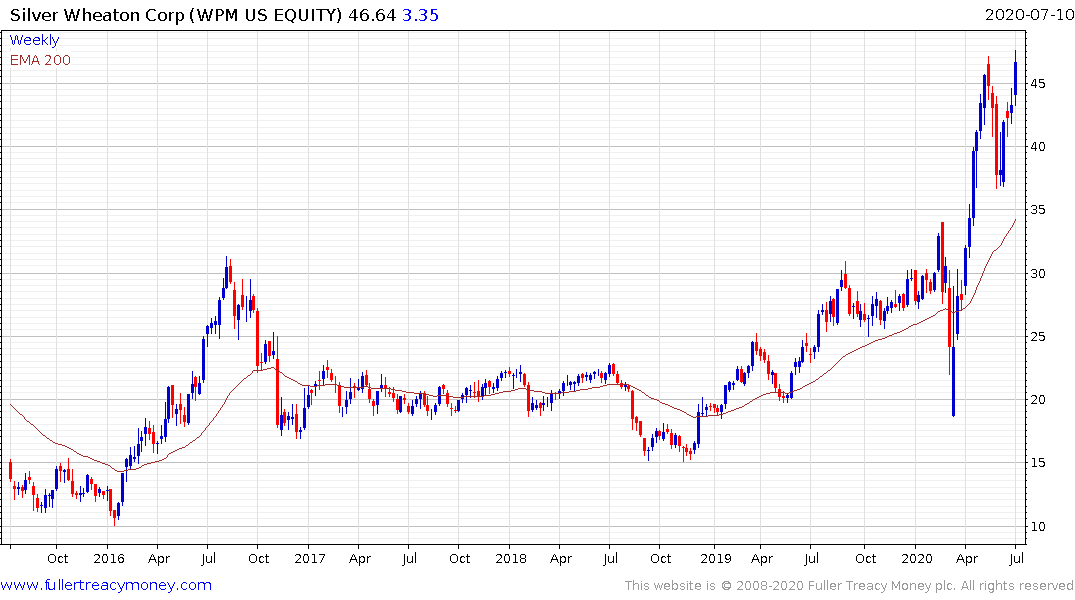Click the copyright notice text

(849, 586)
